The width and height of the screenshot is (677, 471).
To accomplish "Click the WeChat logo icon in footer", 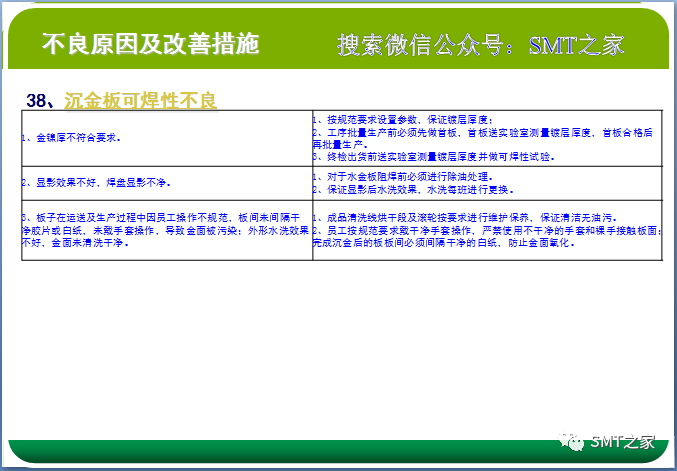I will 575,440.
